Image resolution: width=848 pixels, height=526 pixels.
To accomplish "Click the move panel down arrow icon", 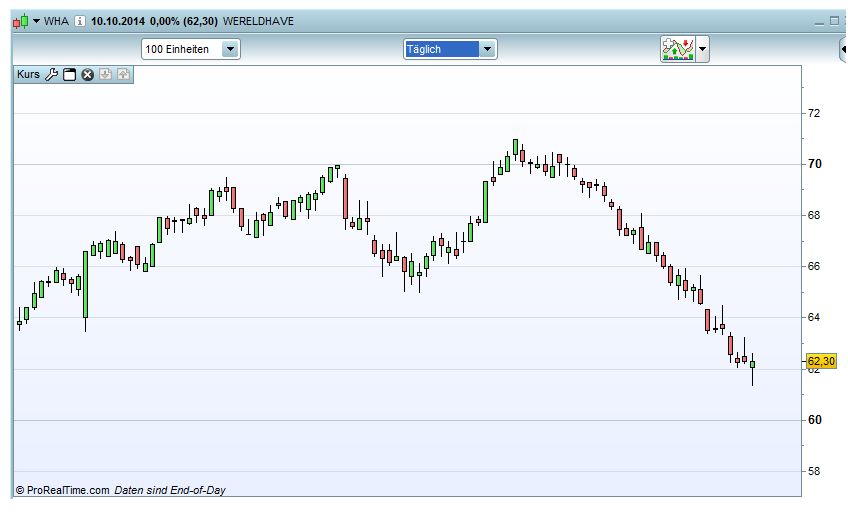I will 105,74.
